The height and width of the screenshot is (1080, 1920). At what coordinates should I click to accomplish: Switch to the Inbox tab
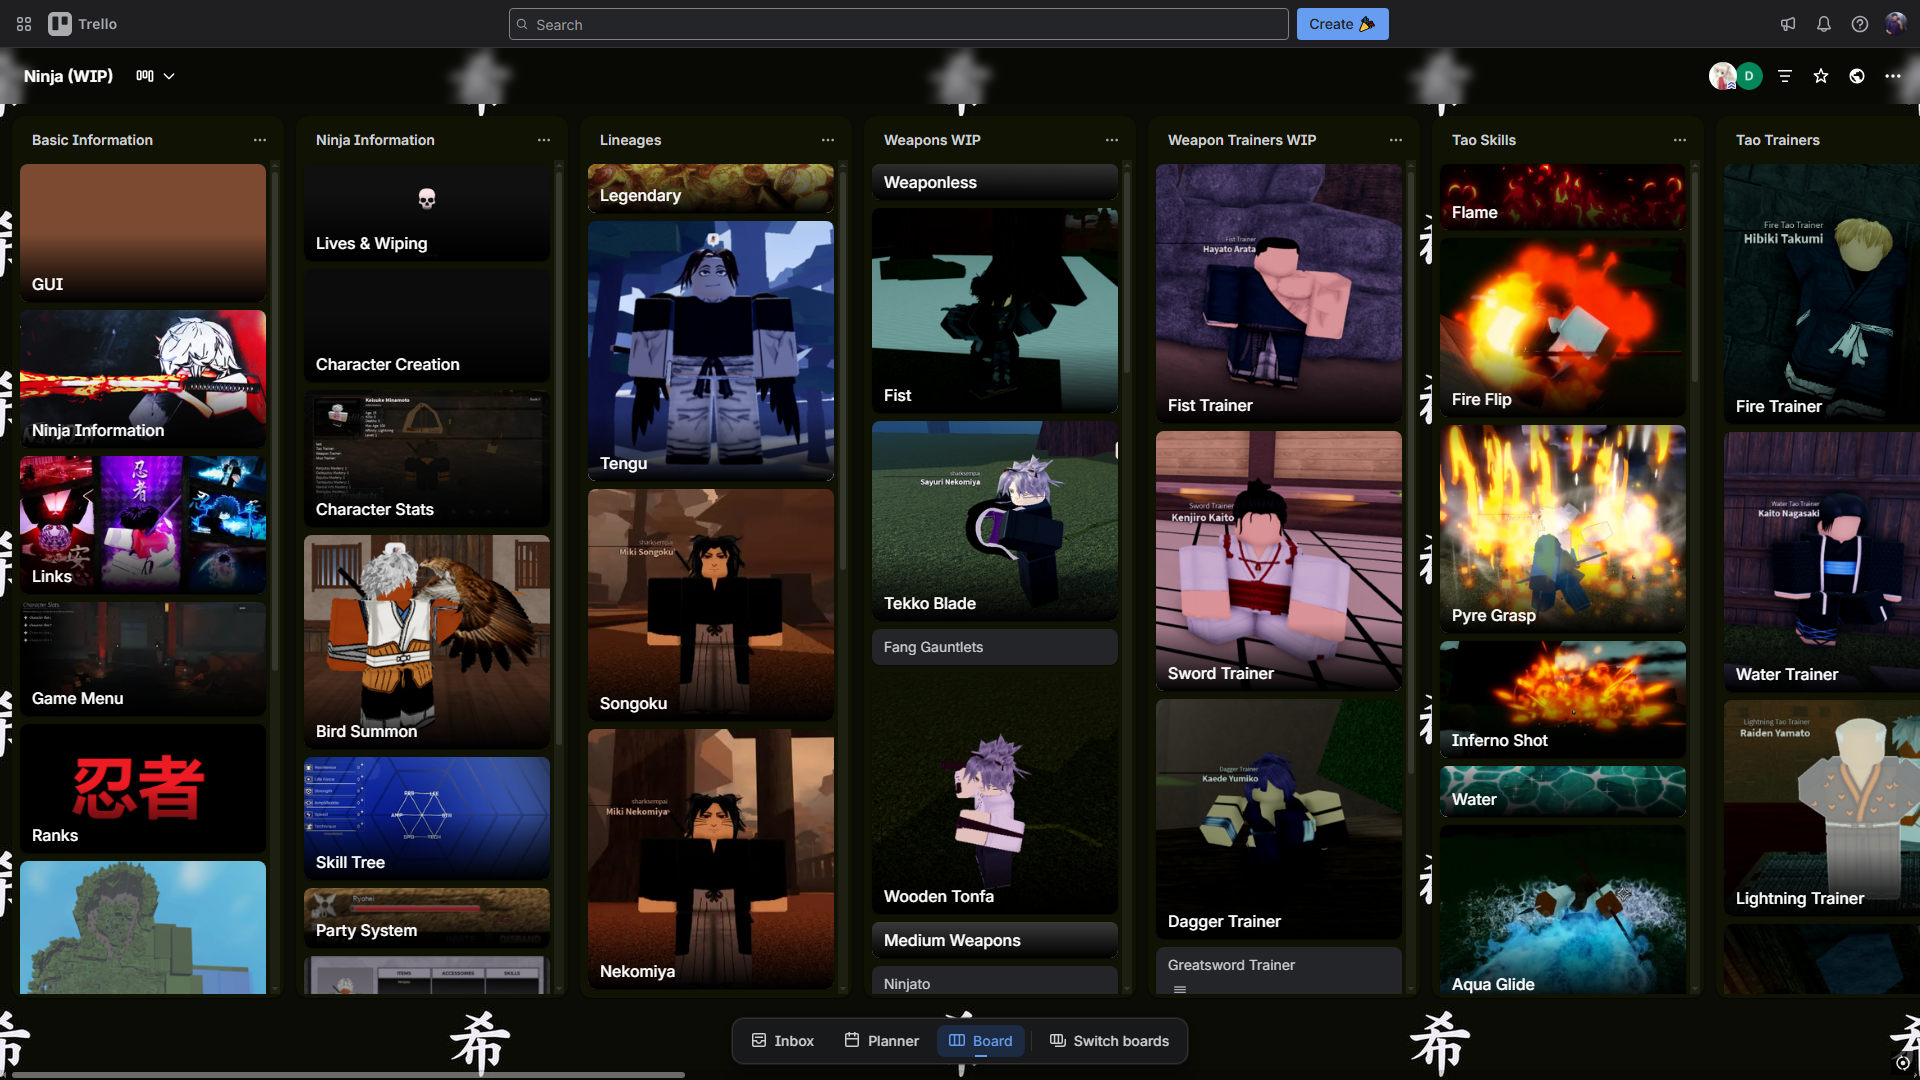(782, 1041)
